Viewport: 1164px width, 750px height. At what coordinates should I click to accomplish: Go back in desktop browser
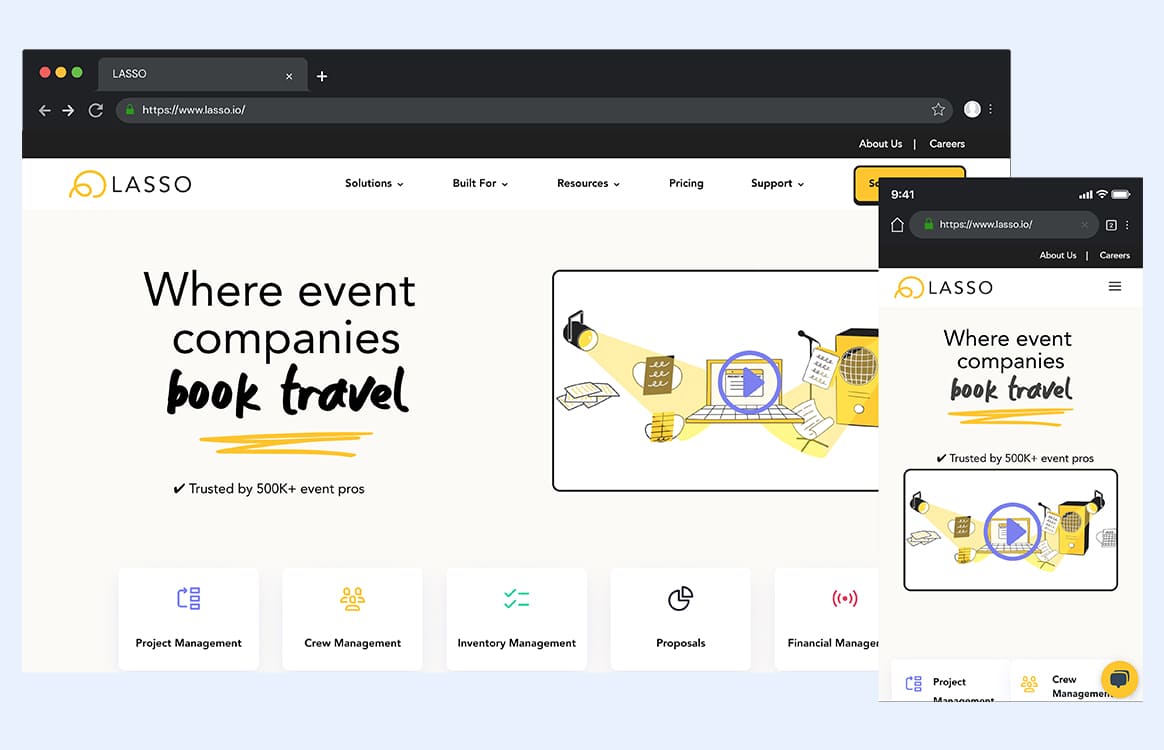[x=45, y=110]
